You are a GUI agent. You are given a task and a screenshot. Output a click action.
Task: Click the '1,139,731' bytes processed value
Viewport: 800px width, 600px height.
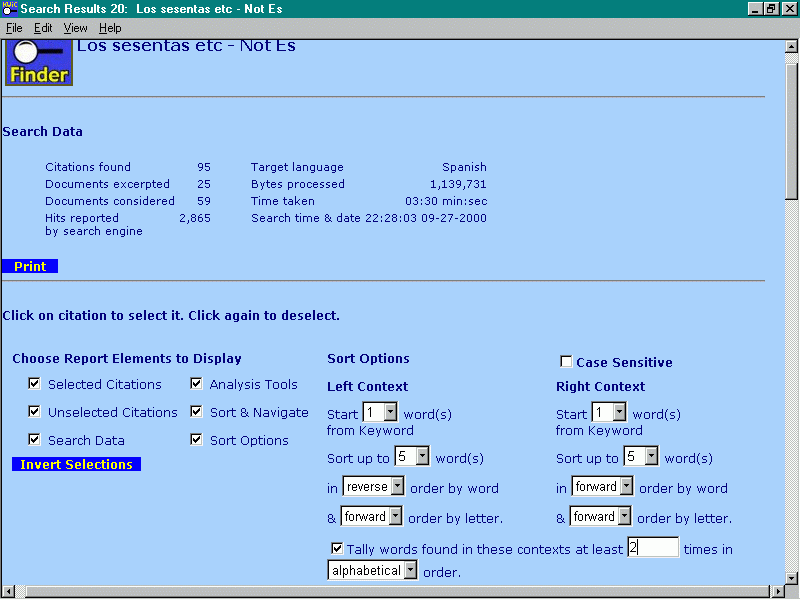(x=458, y=184)
